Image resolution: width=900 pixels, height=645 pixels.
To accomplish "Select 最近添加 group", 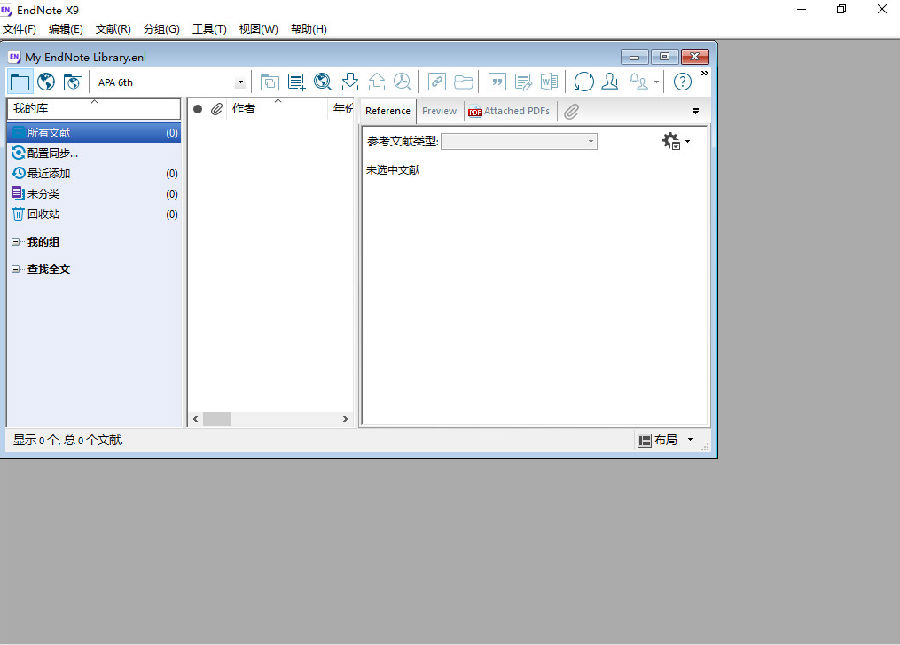I will point(94,173).
